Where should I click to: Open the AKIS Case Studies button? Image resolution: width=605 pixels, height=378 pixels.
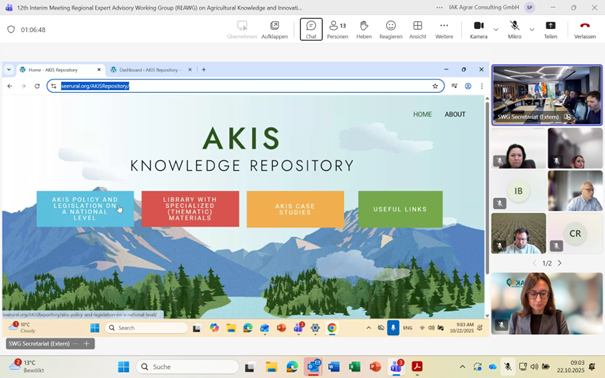[x=295, y=209]
